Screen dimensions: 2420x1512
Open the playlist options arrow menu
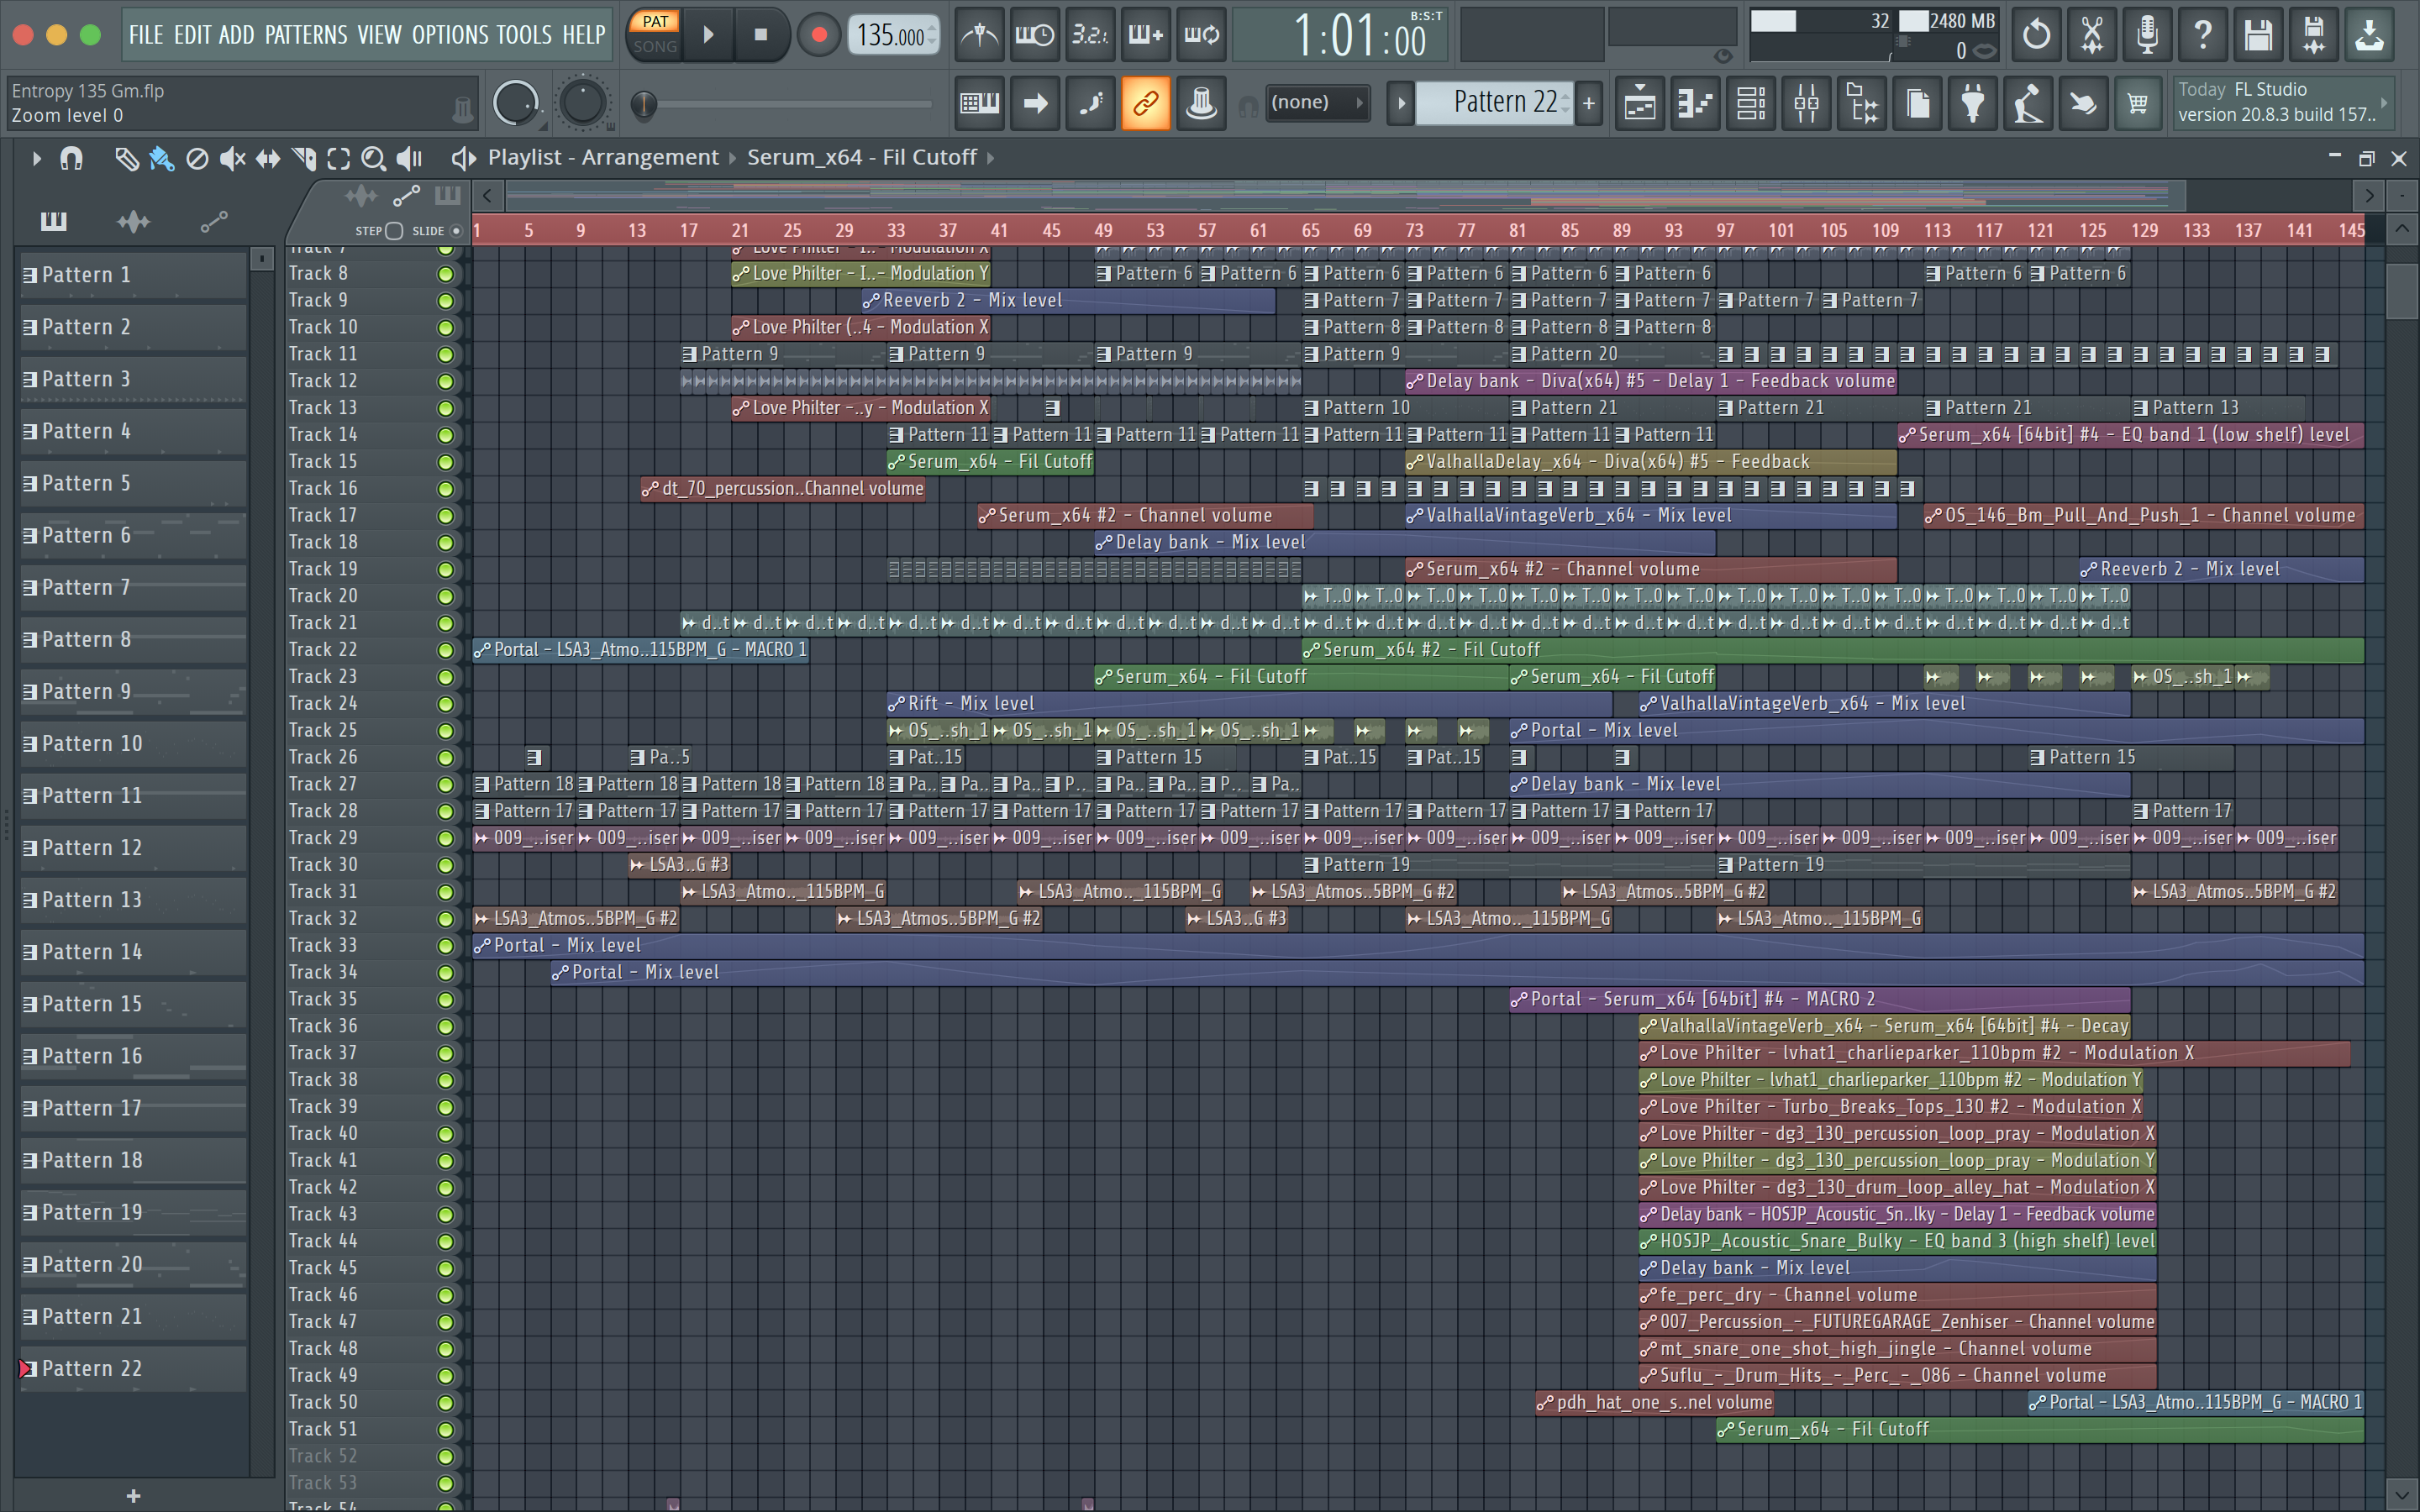tap(36, 158)
